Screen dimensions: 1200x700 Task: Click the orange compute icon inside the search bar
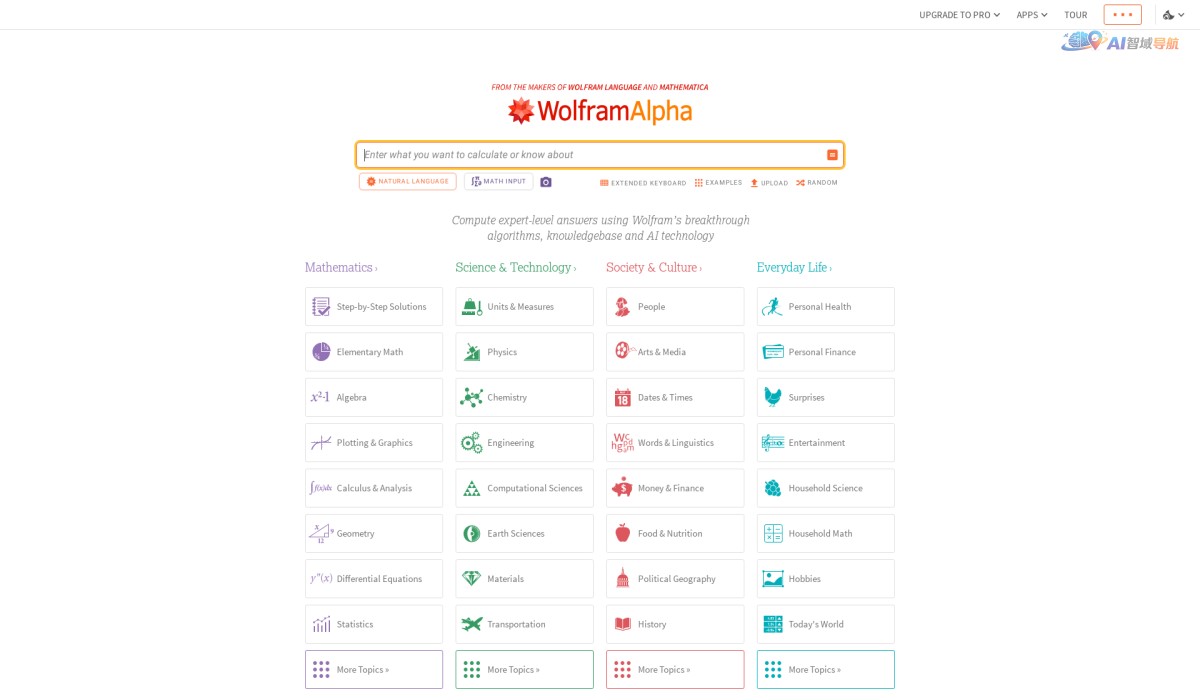pos(831,155)
